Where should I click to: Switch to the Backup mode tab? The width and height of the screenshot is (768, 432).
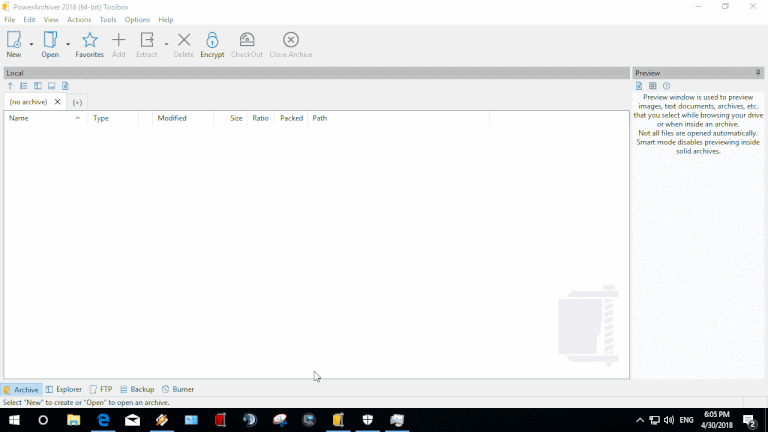pos(137,389)
